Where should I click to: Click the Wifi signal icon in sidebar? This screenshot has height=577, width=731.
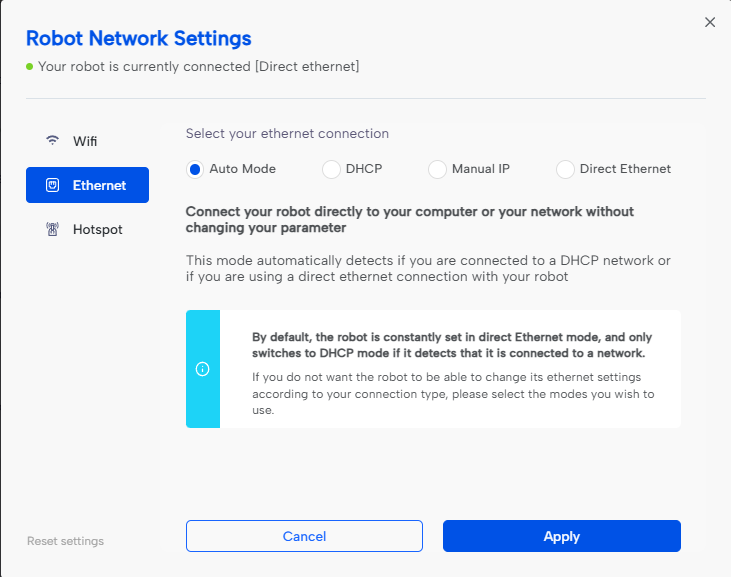(x=53, y=141)
